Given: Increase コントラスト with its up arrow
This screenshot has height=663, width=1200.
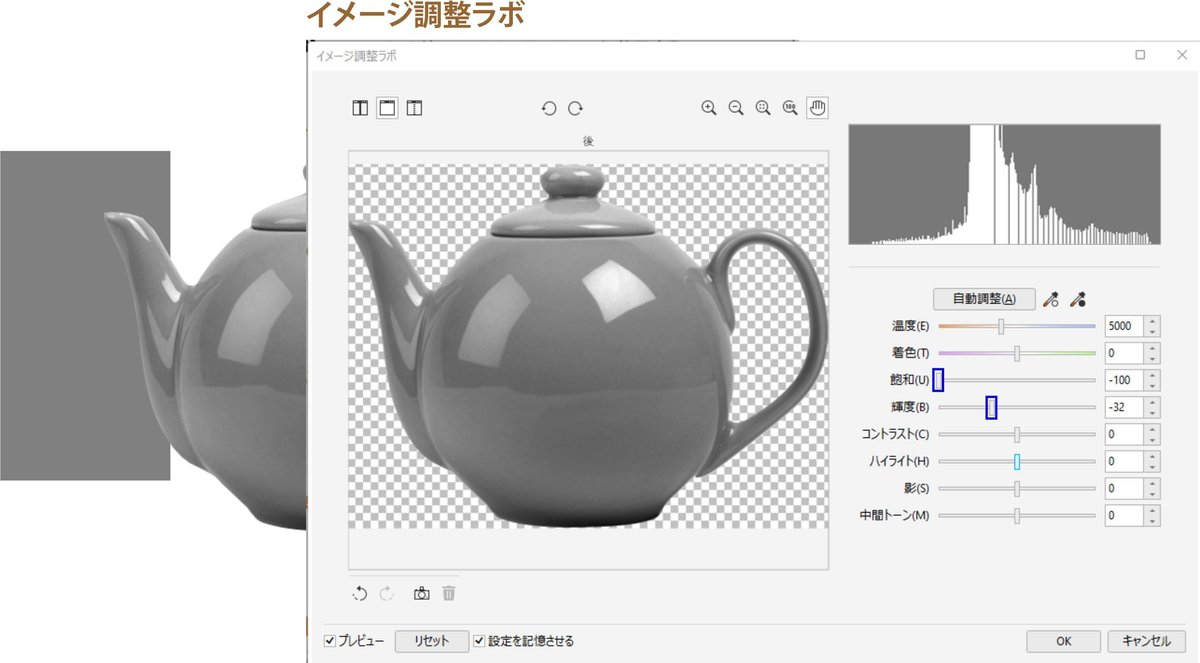Looking at the screenshot, I should point(1153,429).
